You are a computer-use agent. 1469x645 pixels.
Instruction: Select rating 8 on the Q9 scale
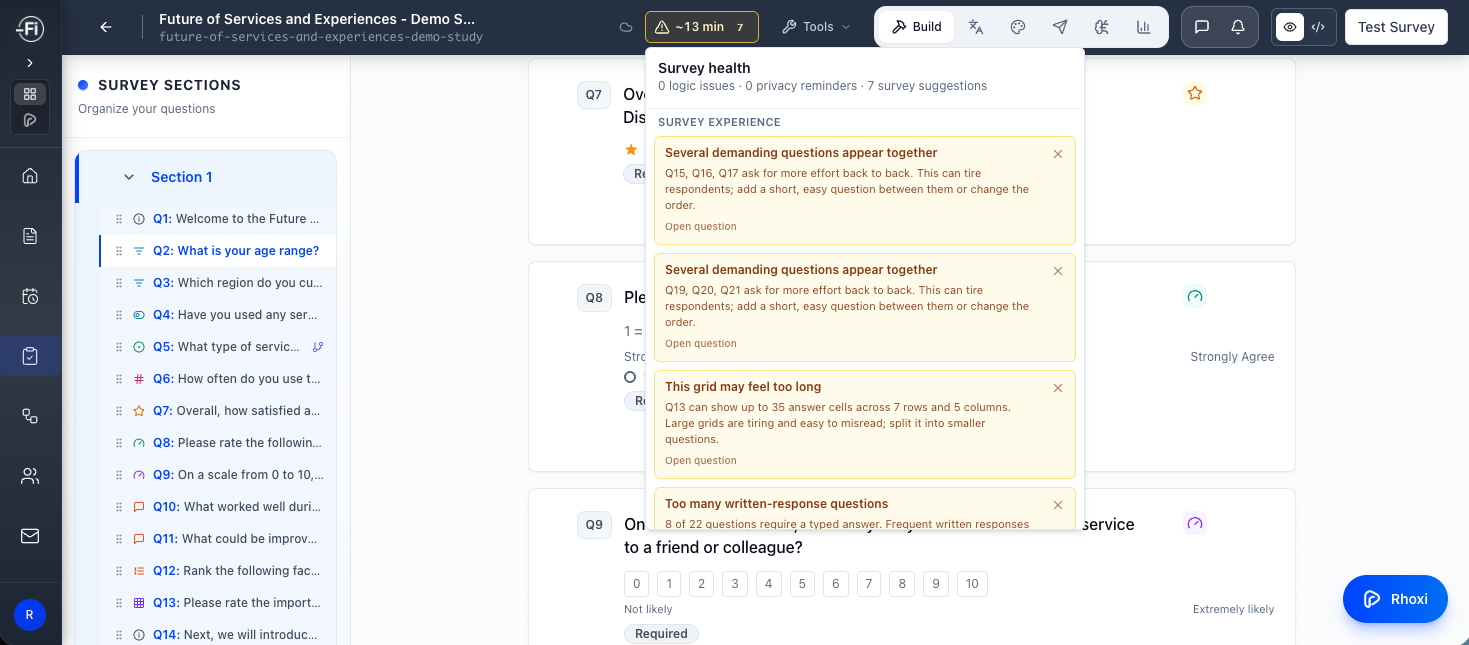coord(902,584)
